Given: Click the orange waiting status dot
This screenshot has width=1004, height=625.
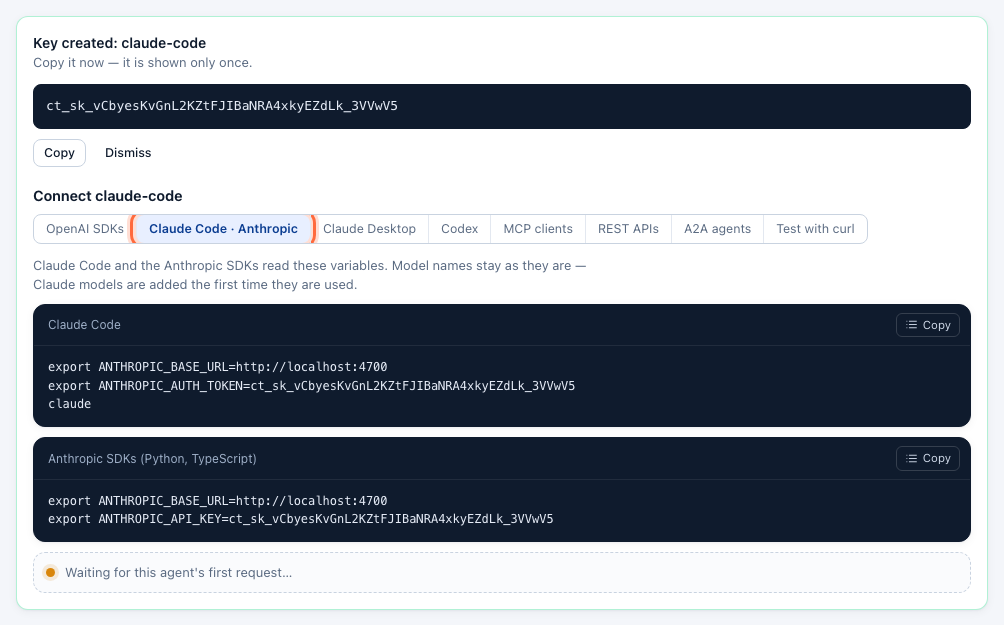Looking at the screenshot, I should (51, 572).
